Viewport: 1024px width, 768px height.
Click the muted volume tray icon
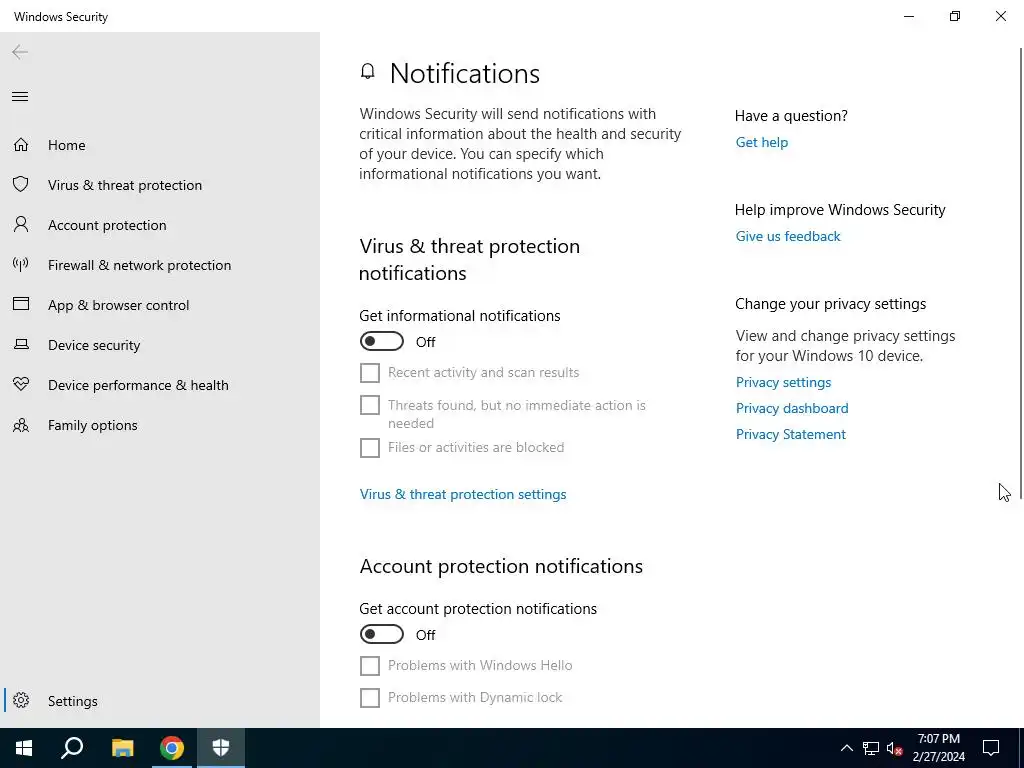point(895,748)
